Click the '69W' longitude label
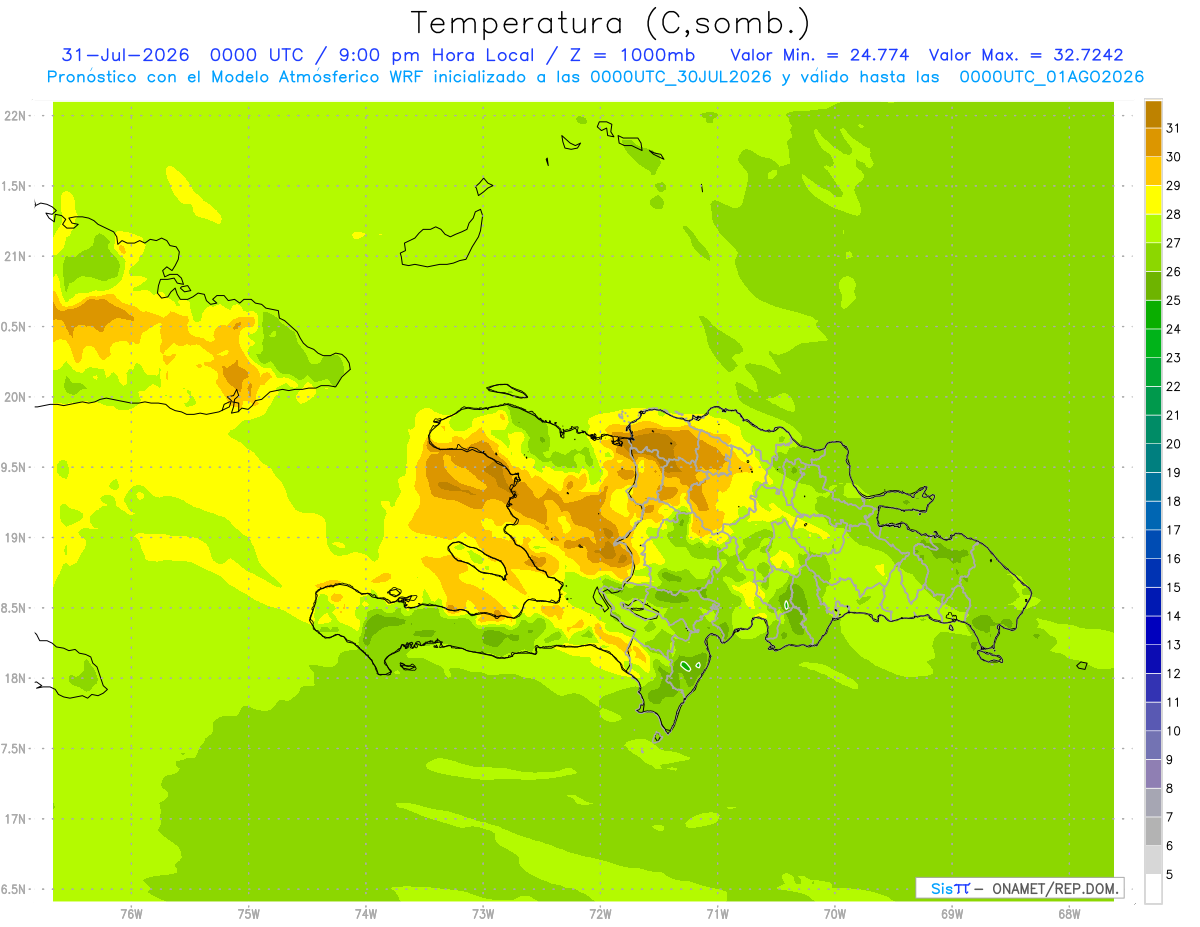 [x=952, y=913]
